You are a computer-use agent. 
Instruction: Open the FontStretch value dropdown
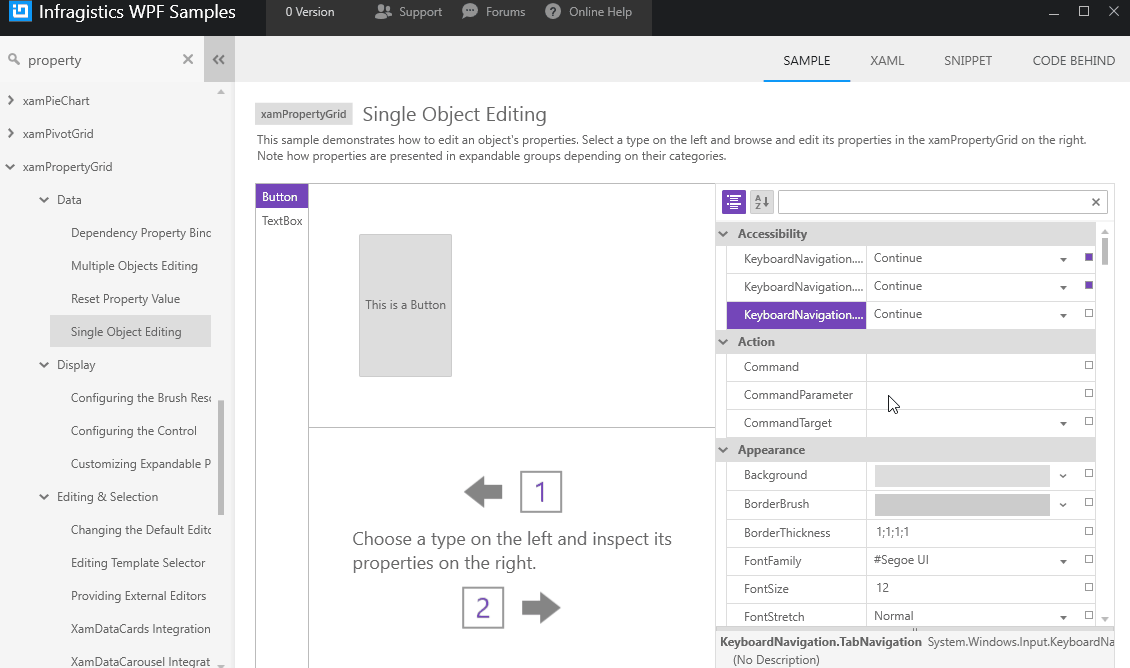point(1063,616)
